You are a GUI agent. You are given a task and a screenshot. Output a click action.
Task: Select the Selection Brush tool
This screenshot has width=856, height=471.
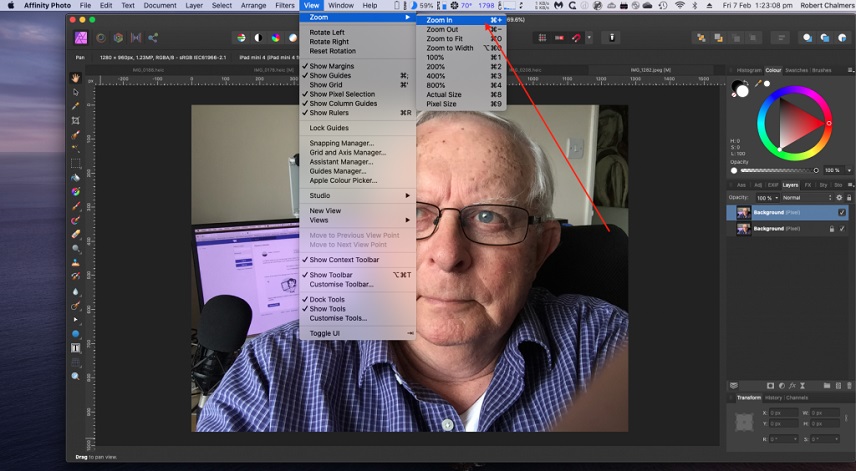75,135
